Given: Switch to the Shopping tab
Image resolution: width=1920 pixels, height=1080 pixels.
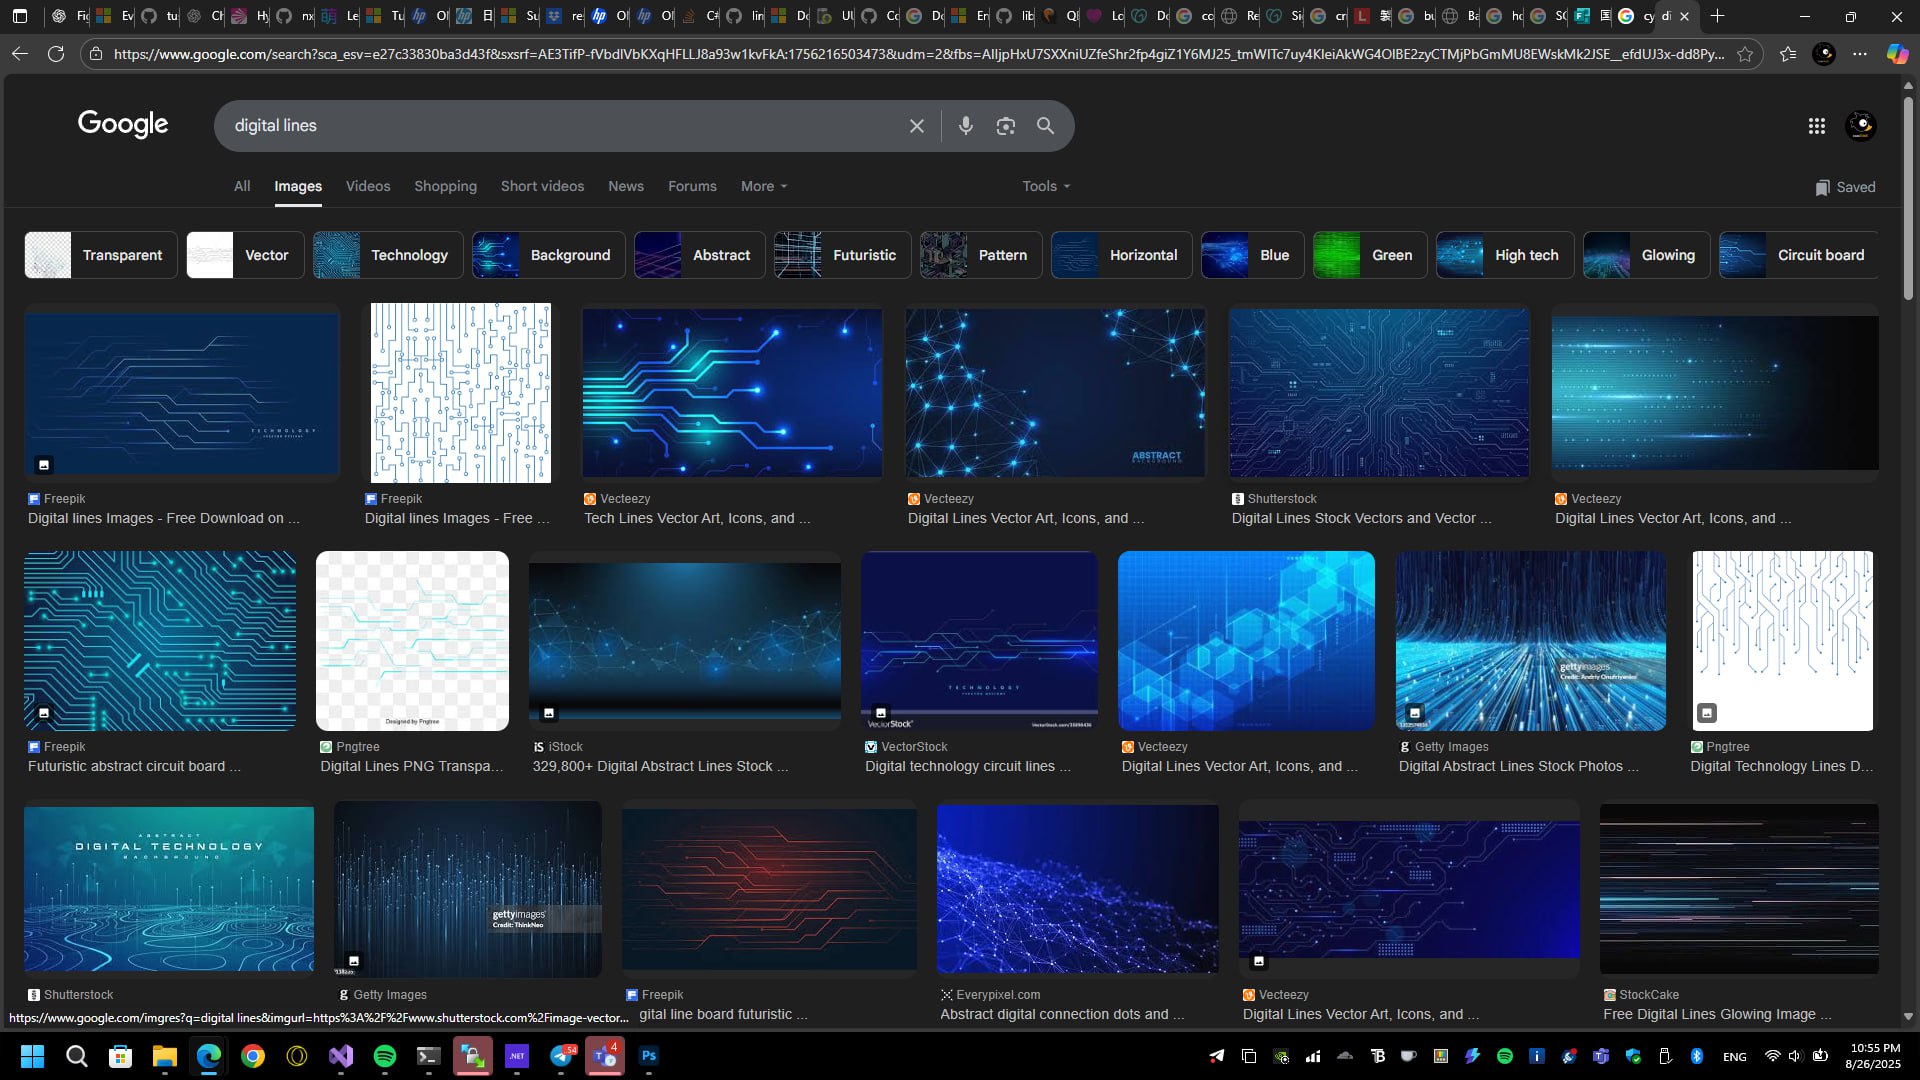Looking at the screenshot, I should coord(445,186).
